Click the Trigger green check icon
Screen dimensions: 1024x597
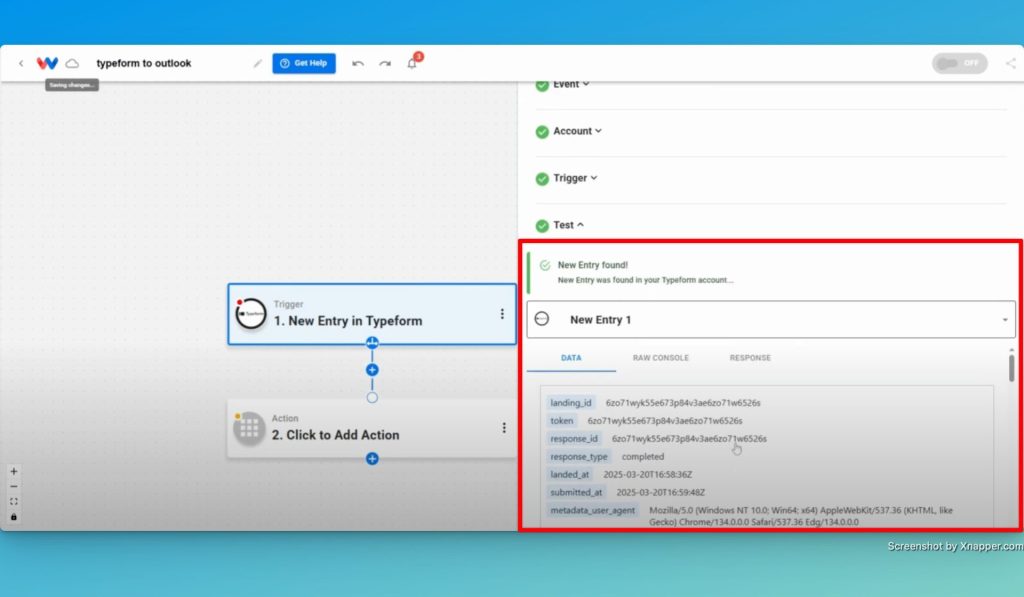coord(542,179)
